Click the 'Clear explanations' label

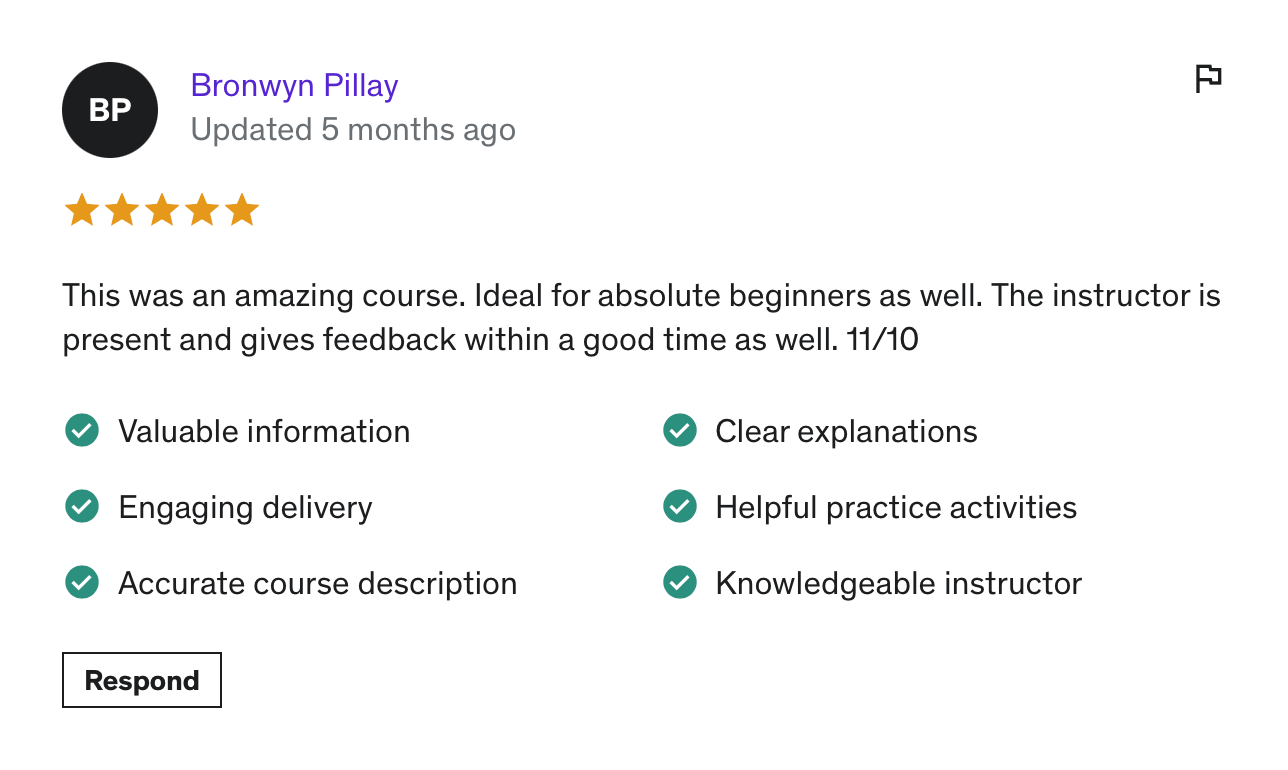[x=846, y=431]
